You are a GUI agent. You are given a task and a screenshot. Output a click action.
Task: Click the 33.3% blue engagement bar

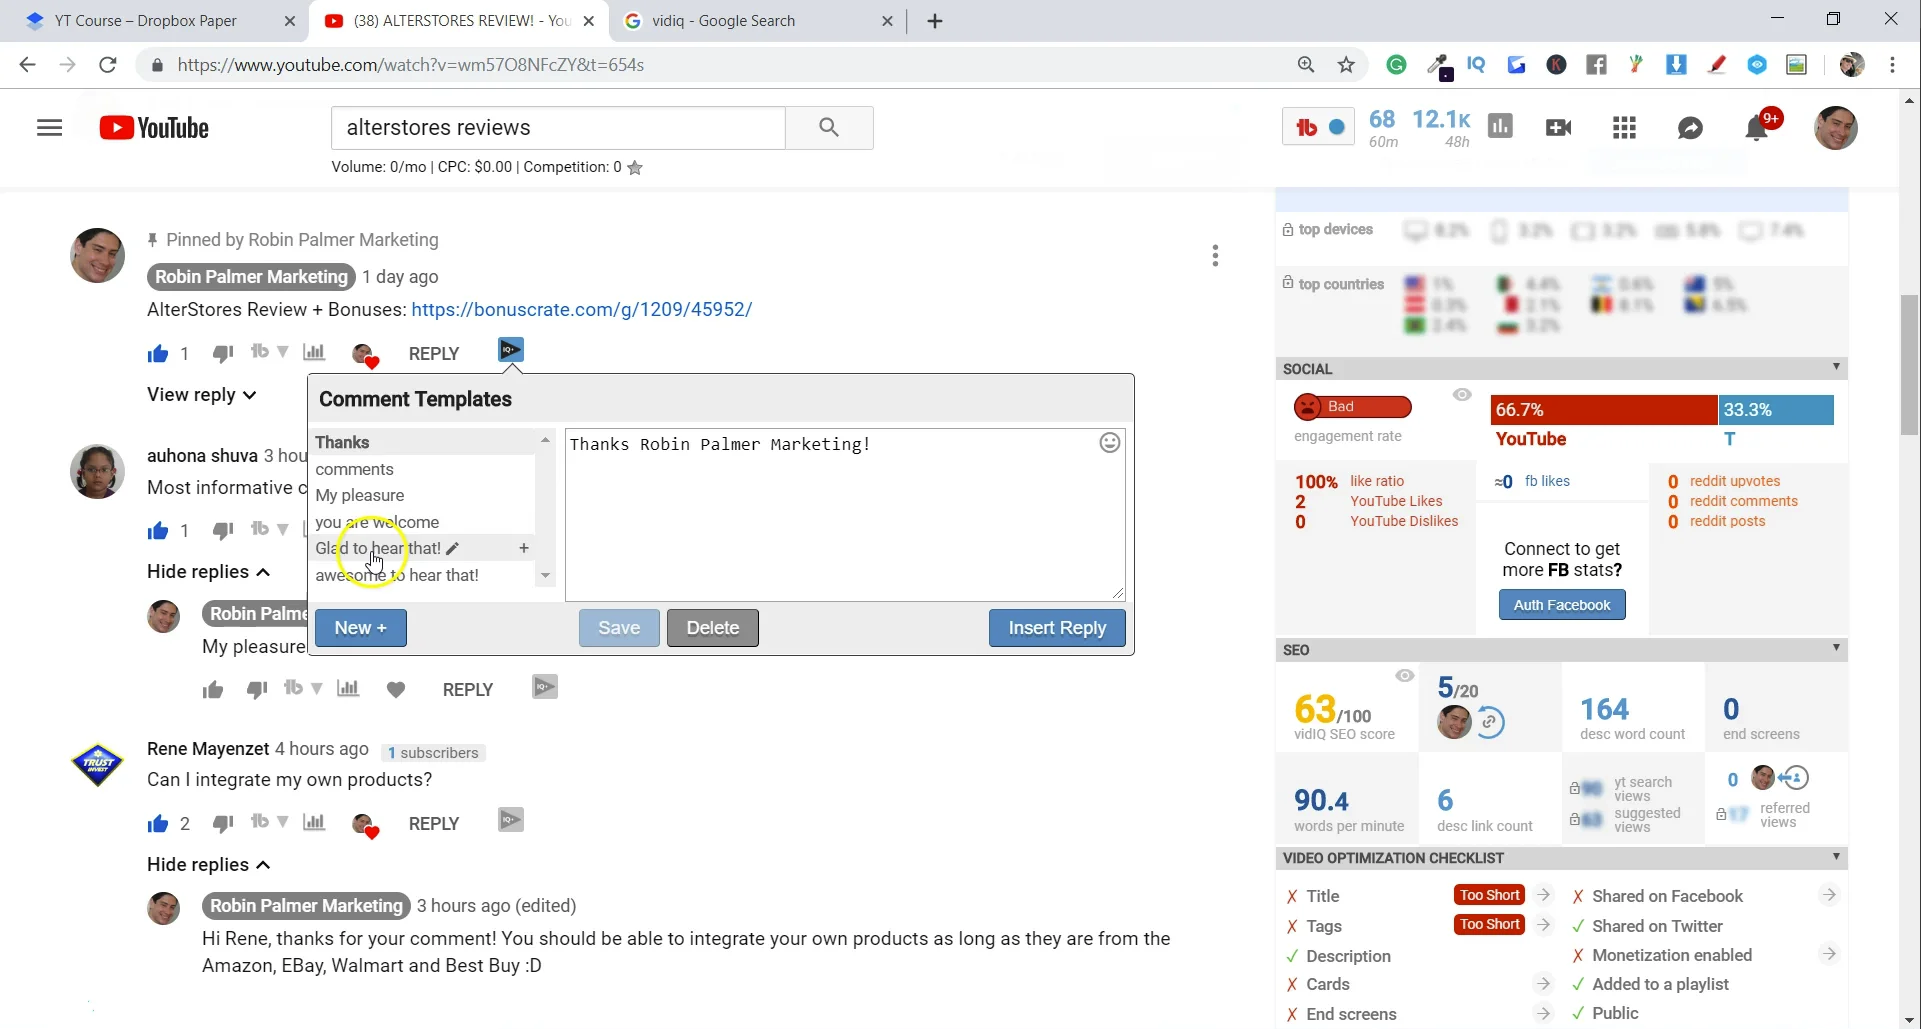point(1776,410)
